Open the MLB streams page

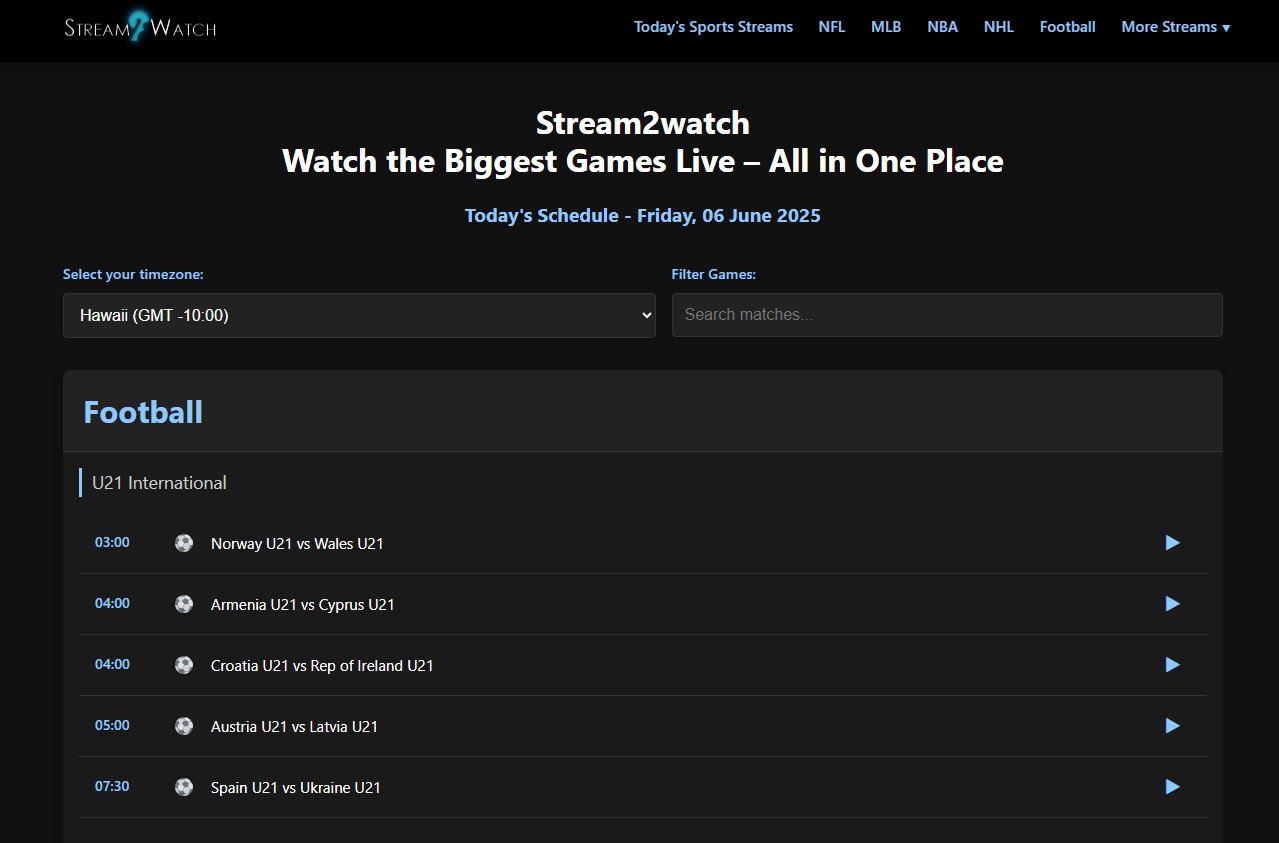tap(885, 27)
